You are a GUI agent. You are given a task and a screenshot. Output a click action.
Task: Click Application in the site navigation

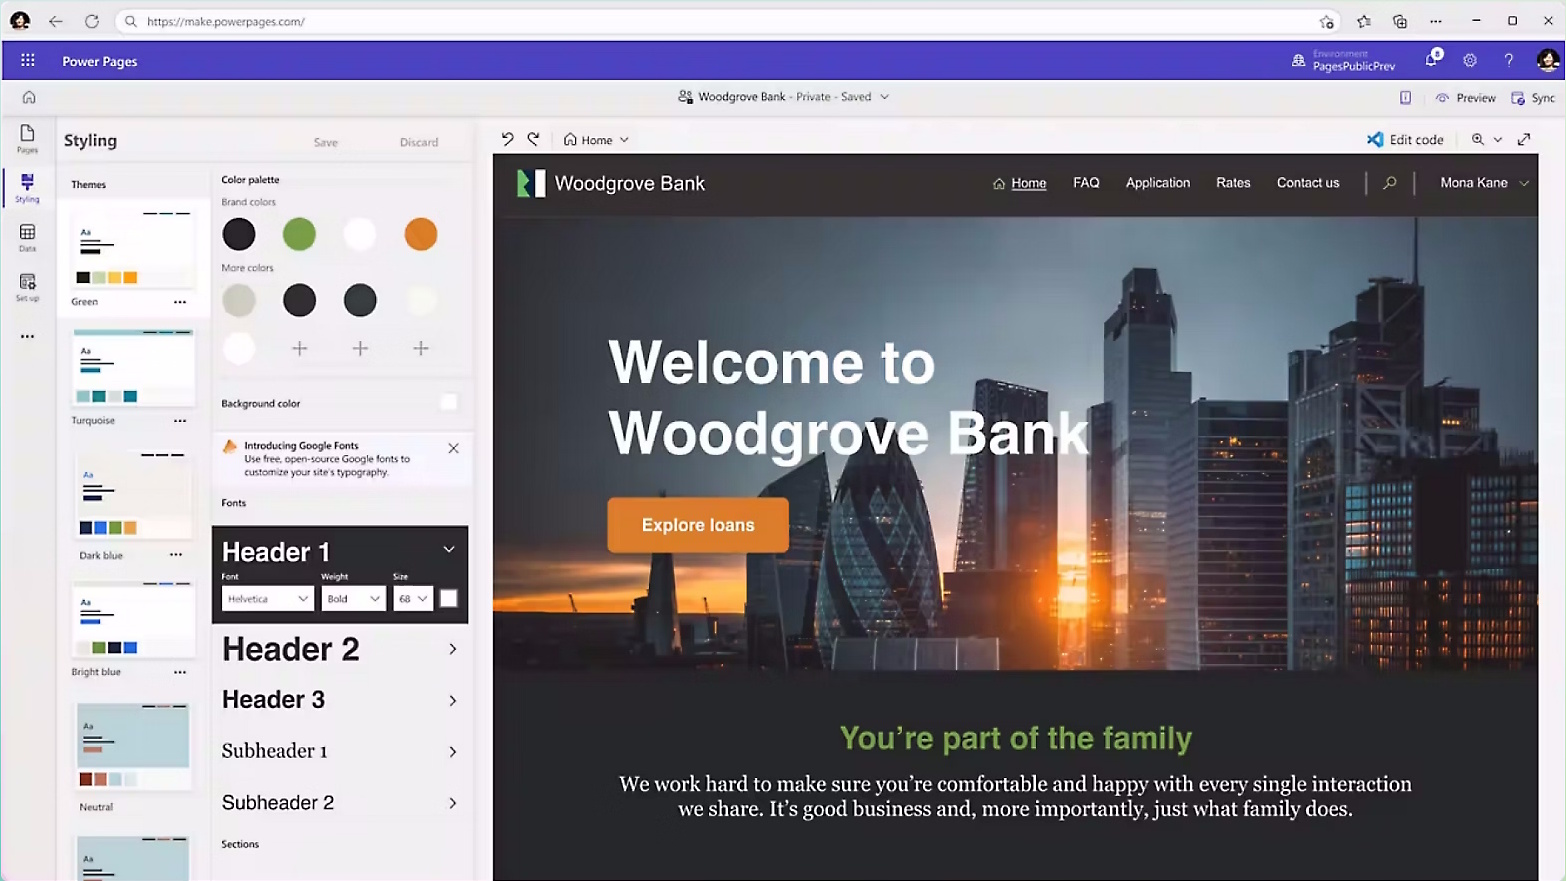tap(1158, 183)
